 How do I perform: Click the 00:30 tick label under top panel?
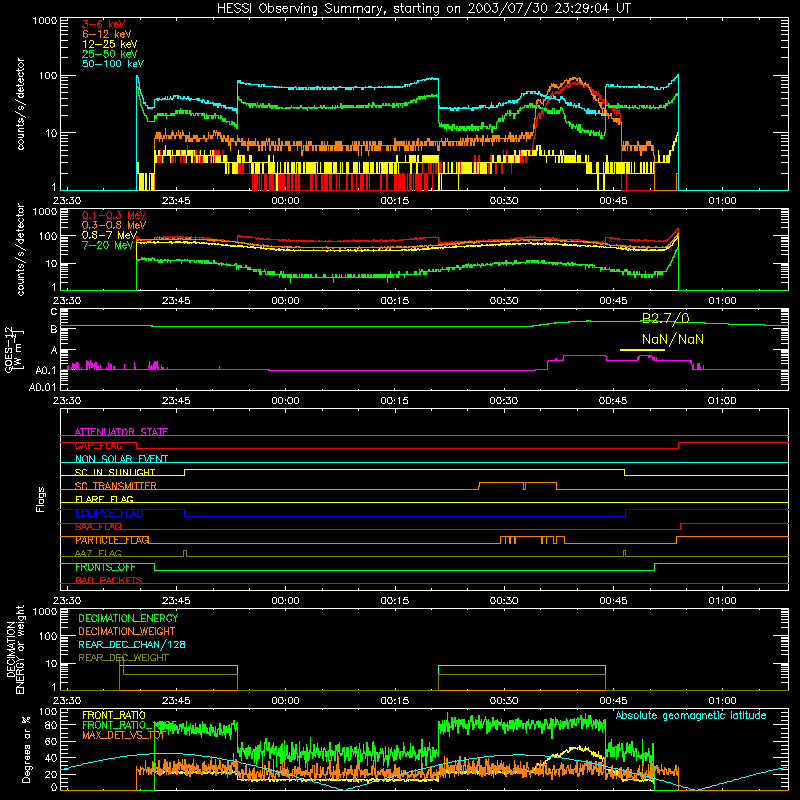coord(504,201)
